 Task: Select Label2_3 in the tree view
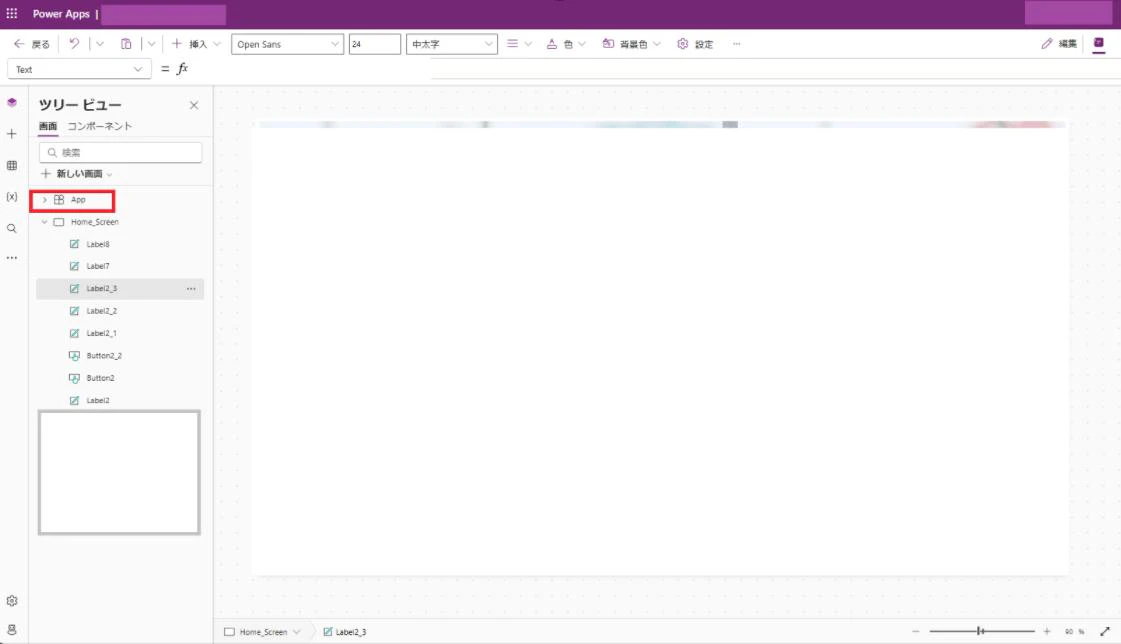click(102, 289)
